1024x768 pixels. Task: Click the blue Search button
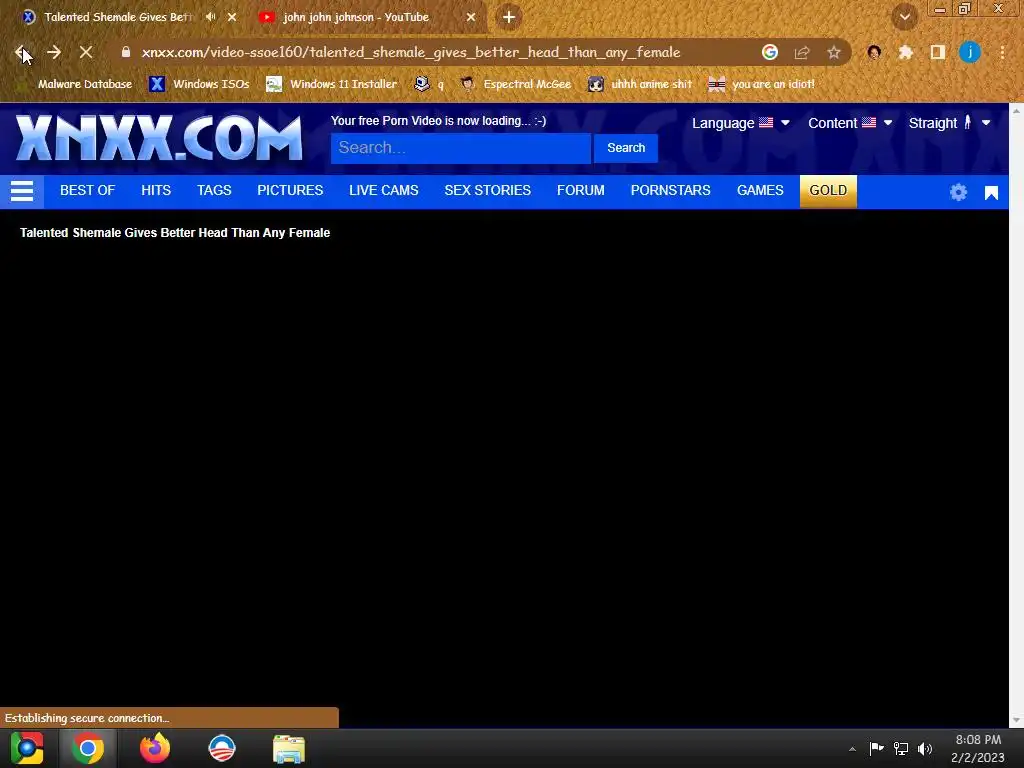tap(626, 148)
